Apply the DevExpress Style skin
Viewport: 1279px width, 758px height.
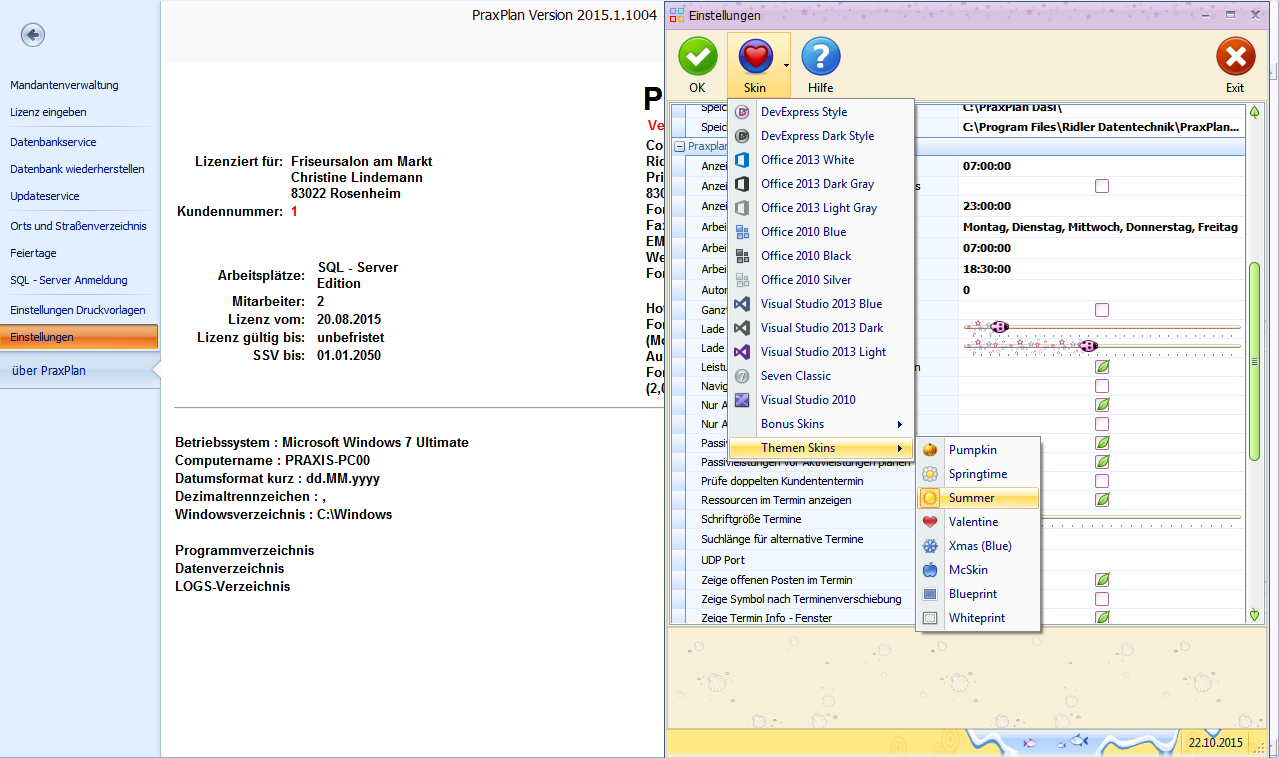coord(820,112)
